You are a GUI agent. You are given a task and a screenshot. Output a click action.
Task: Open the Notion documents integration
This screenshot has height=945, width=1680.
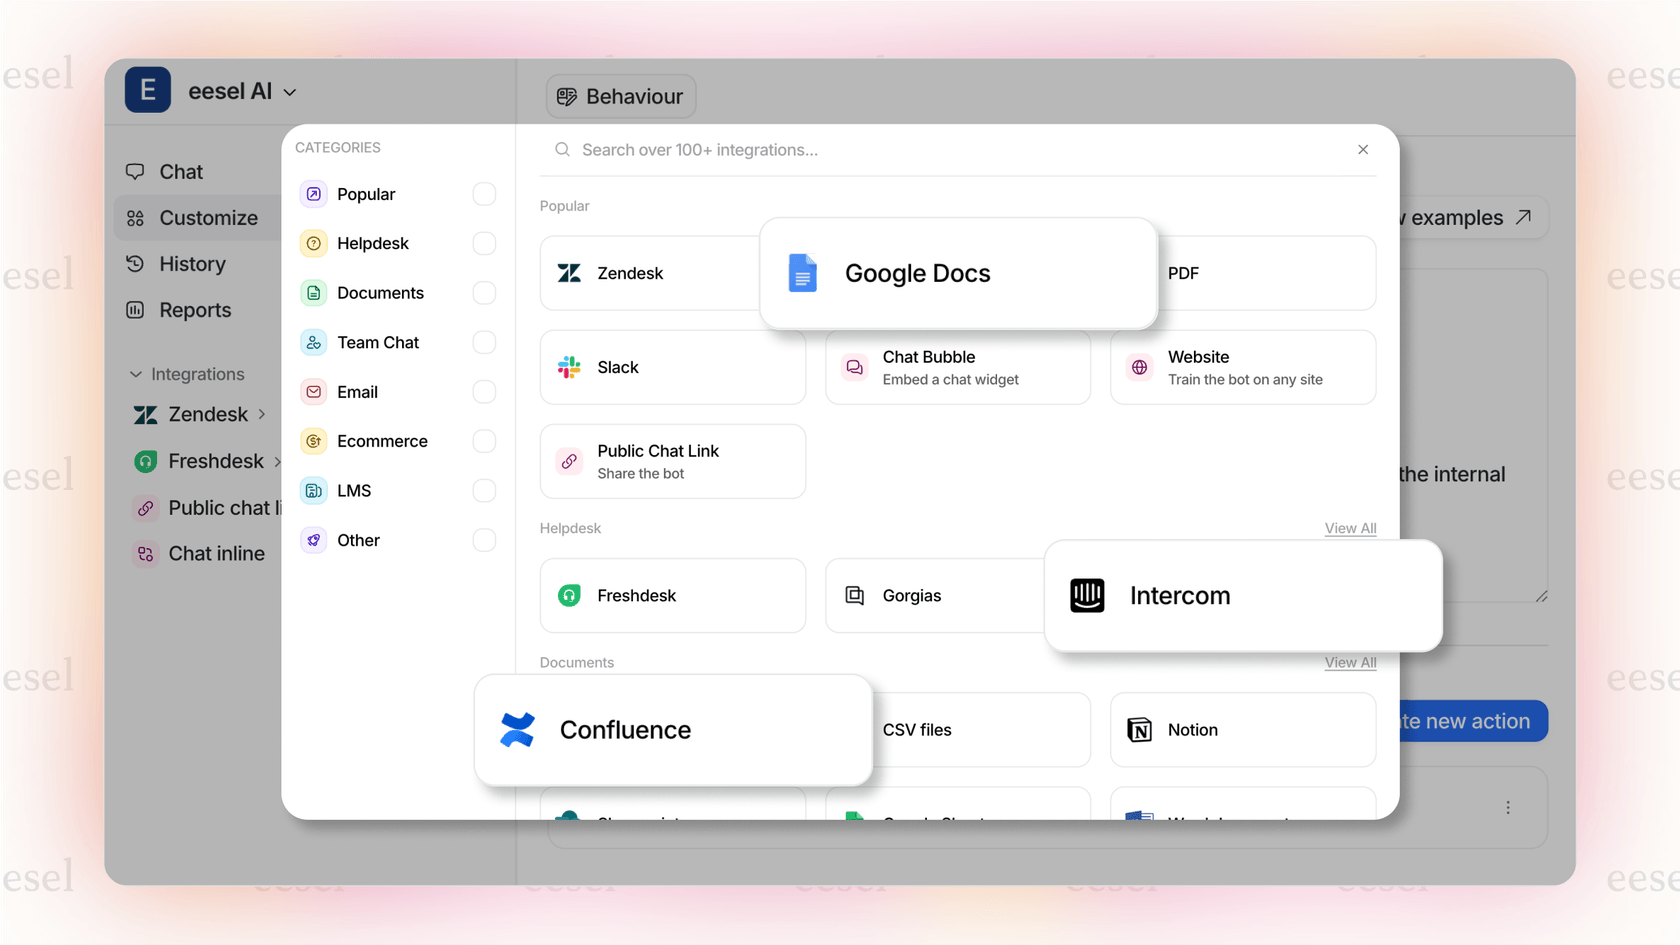click(1192, 730)
